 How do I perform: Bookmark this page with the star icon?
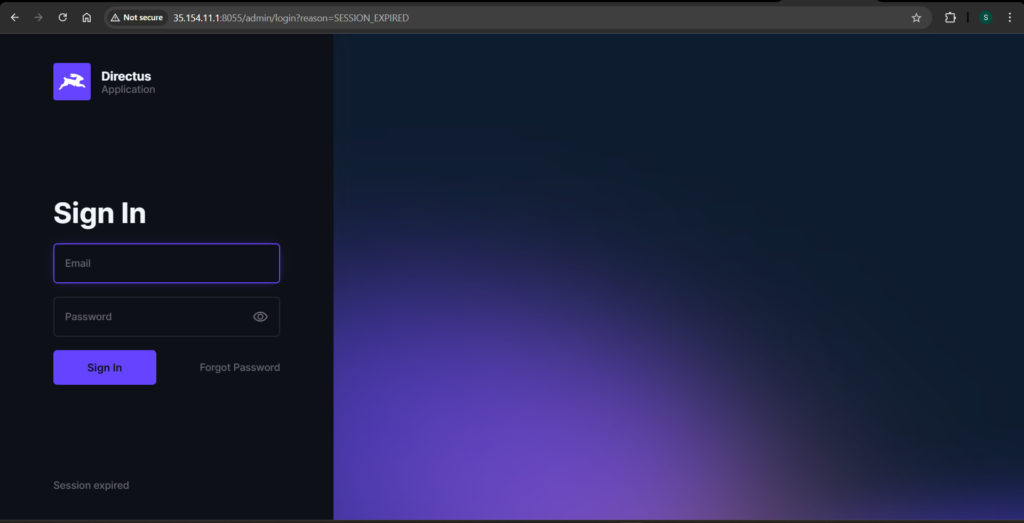tap(916, 18)
